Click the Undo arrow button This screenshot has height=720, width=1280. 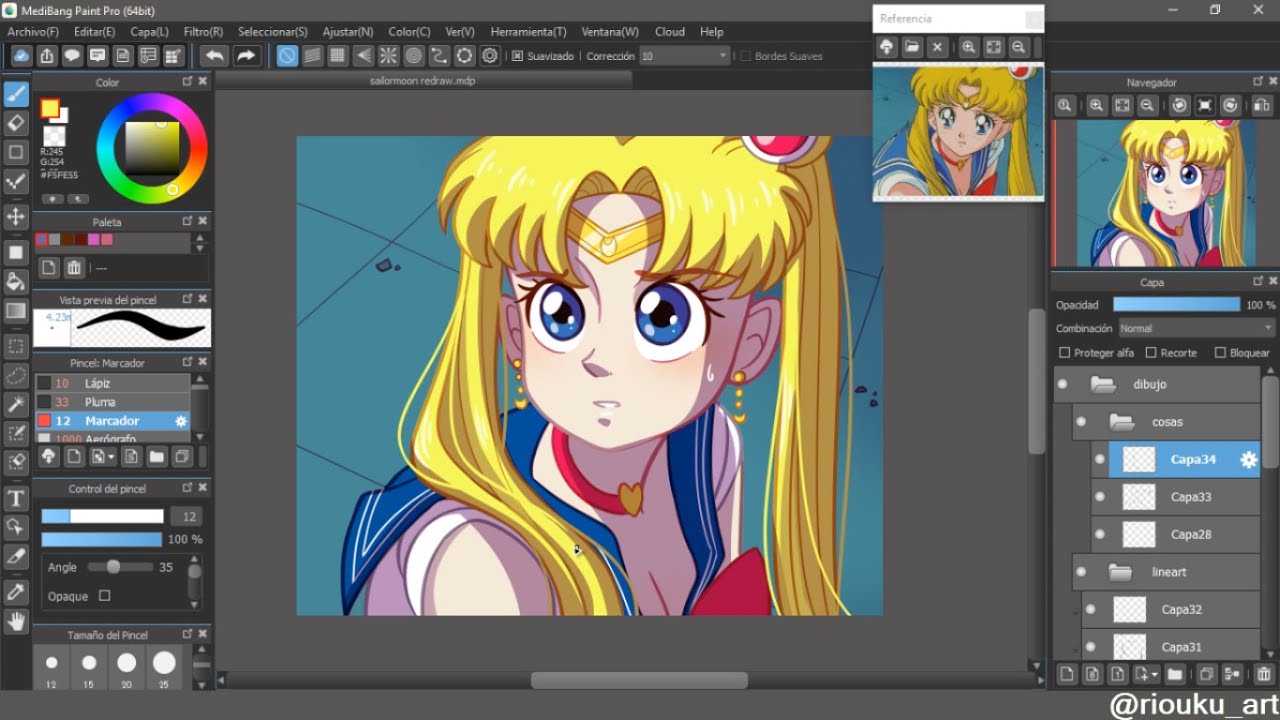214,56
